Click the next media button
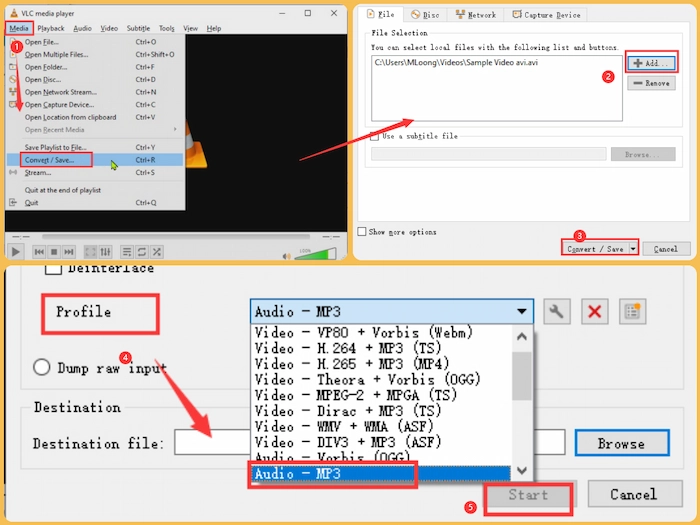 pos(69,252)
